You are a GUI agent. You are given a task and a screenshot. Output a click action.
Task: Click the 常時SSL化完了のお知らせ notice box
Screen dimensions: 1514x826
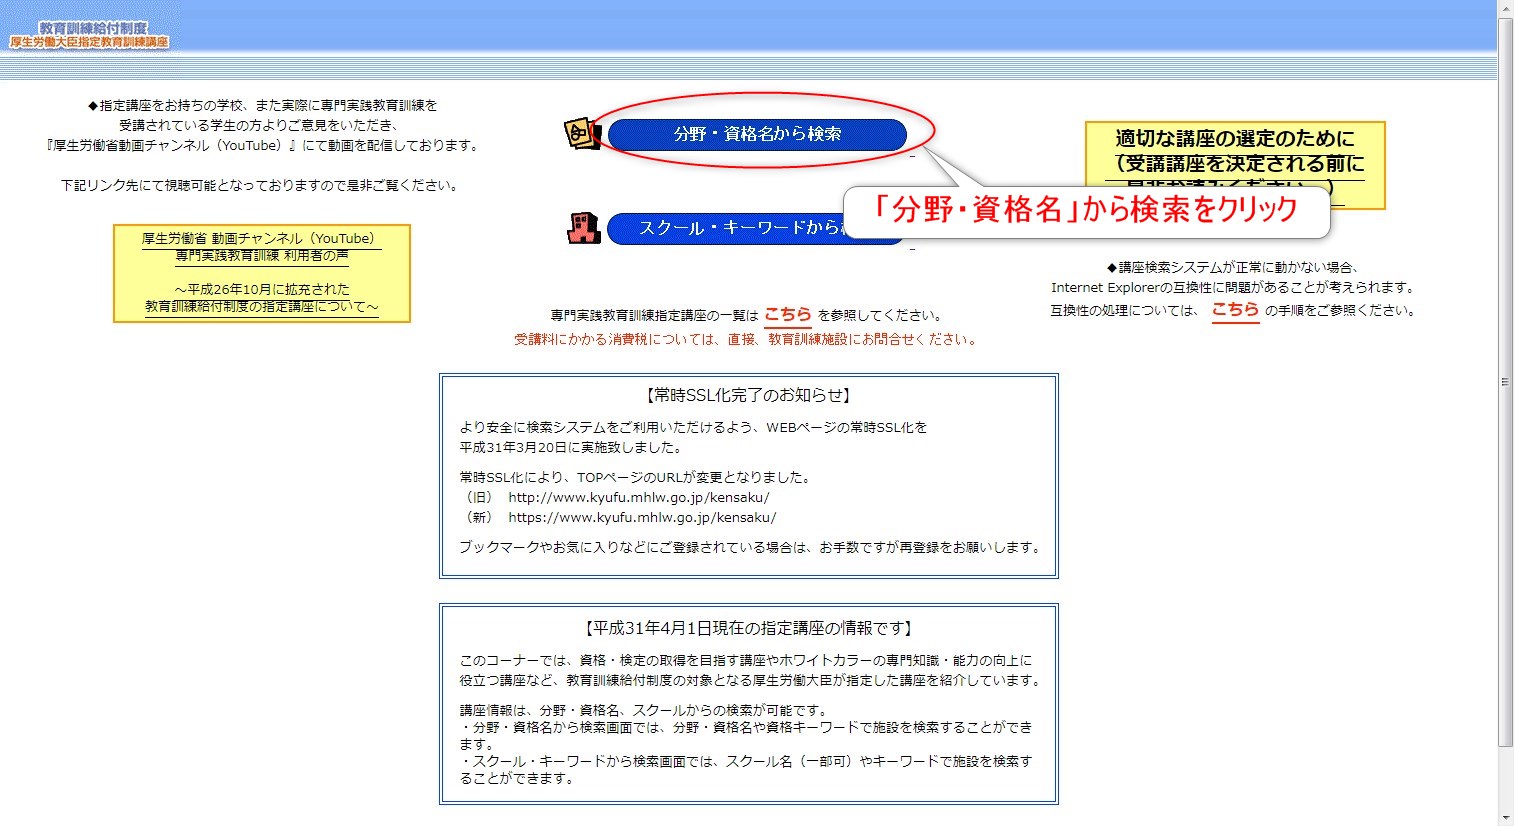click(x=748, y=475)
